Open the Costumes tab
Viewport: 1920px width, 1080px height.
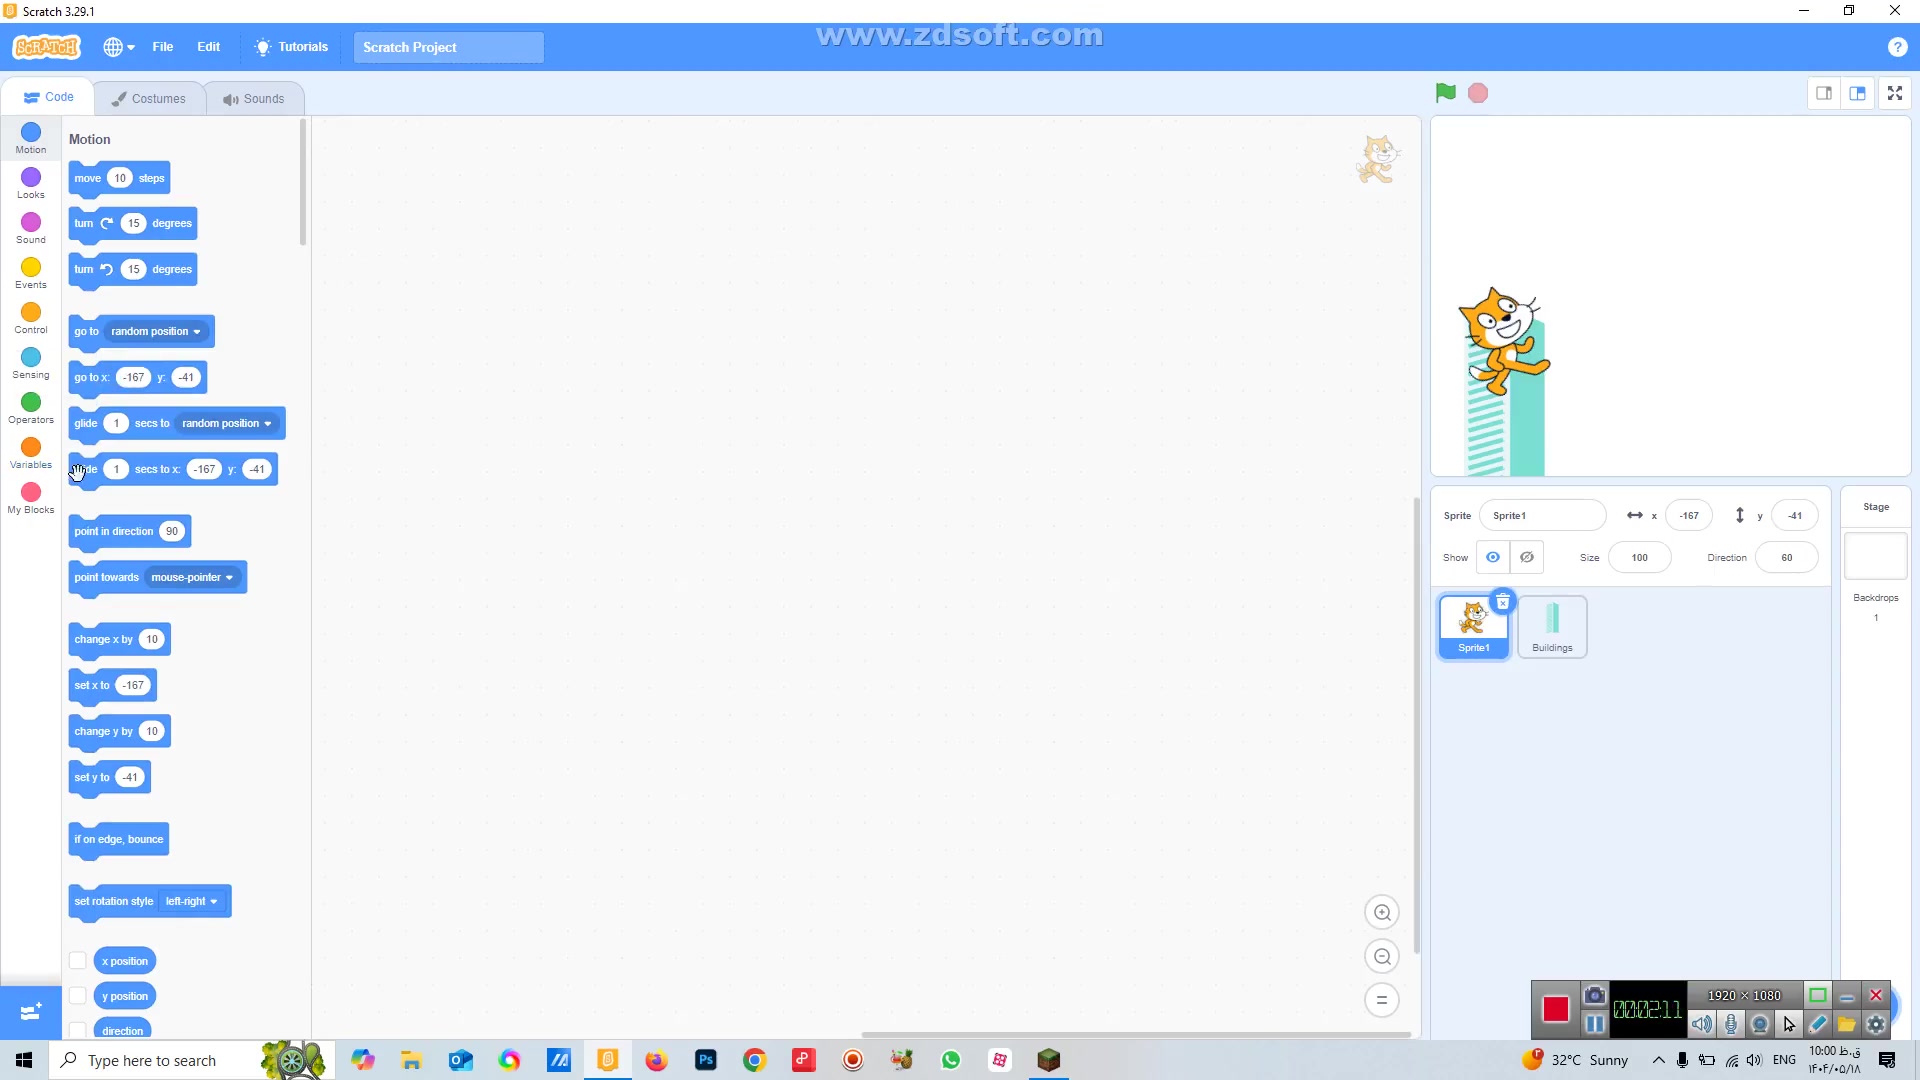point(148,98)
